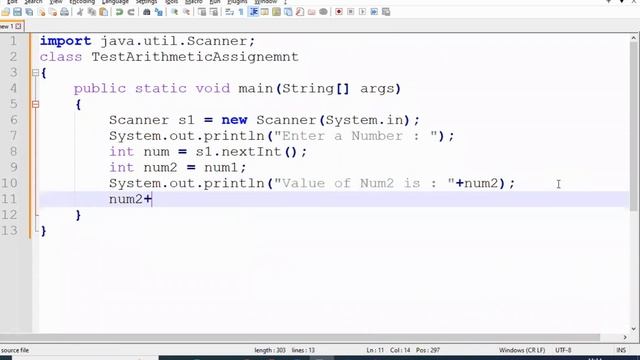
Task: Open the Plugins menu
Action: 237,2
